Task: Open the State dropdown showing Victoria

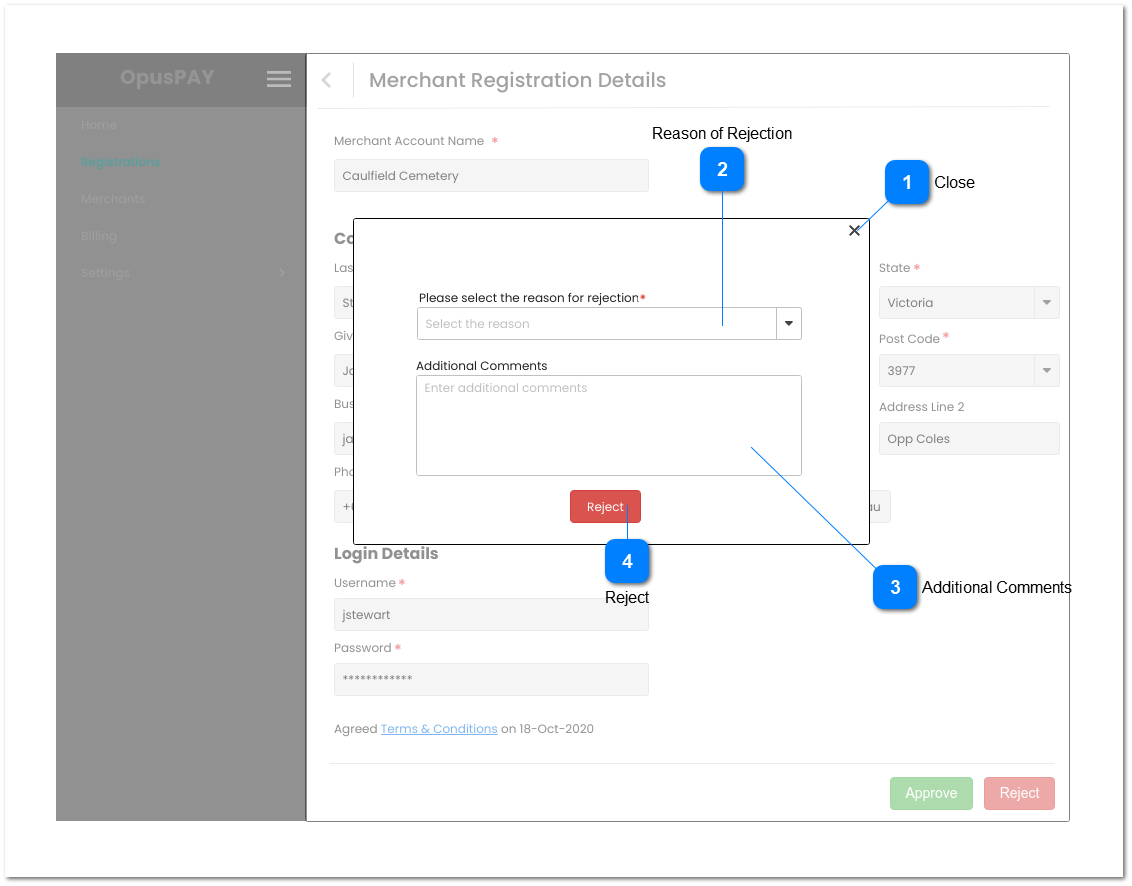Action: [x=1046, y=302]
